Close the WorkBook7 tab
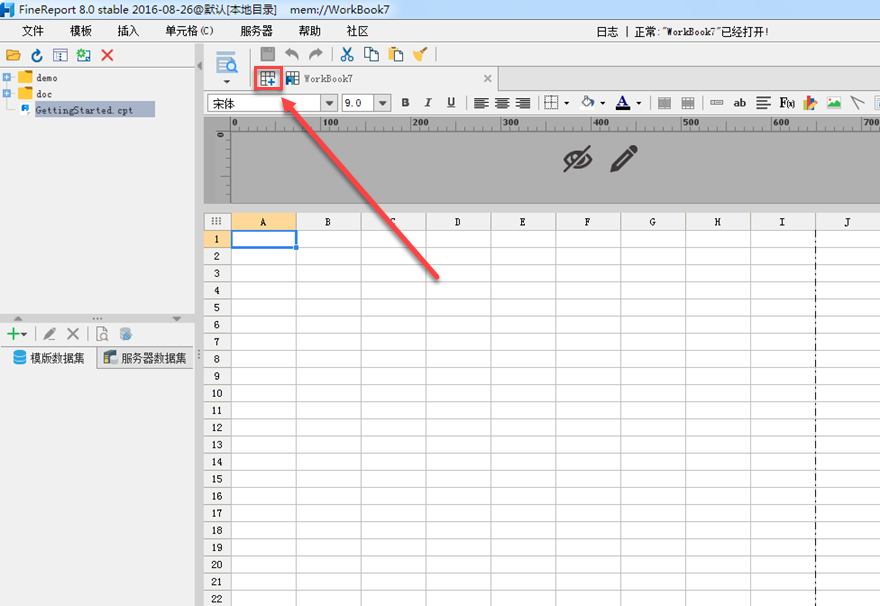Image resolution: width=880 pixels, height=606 pixels. (488, 79)
